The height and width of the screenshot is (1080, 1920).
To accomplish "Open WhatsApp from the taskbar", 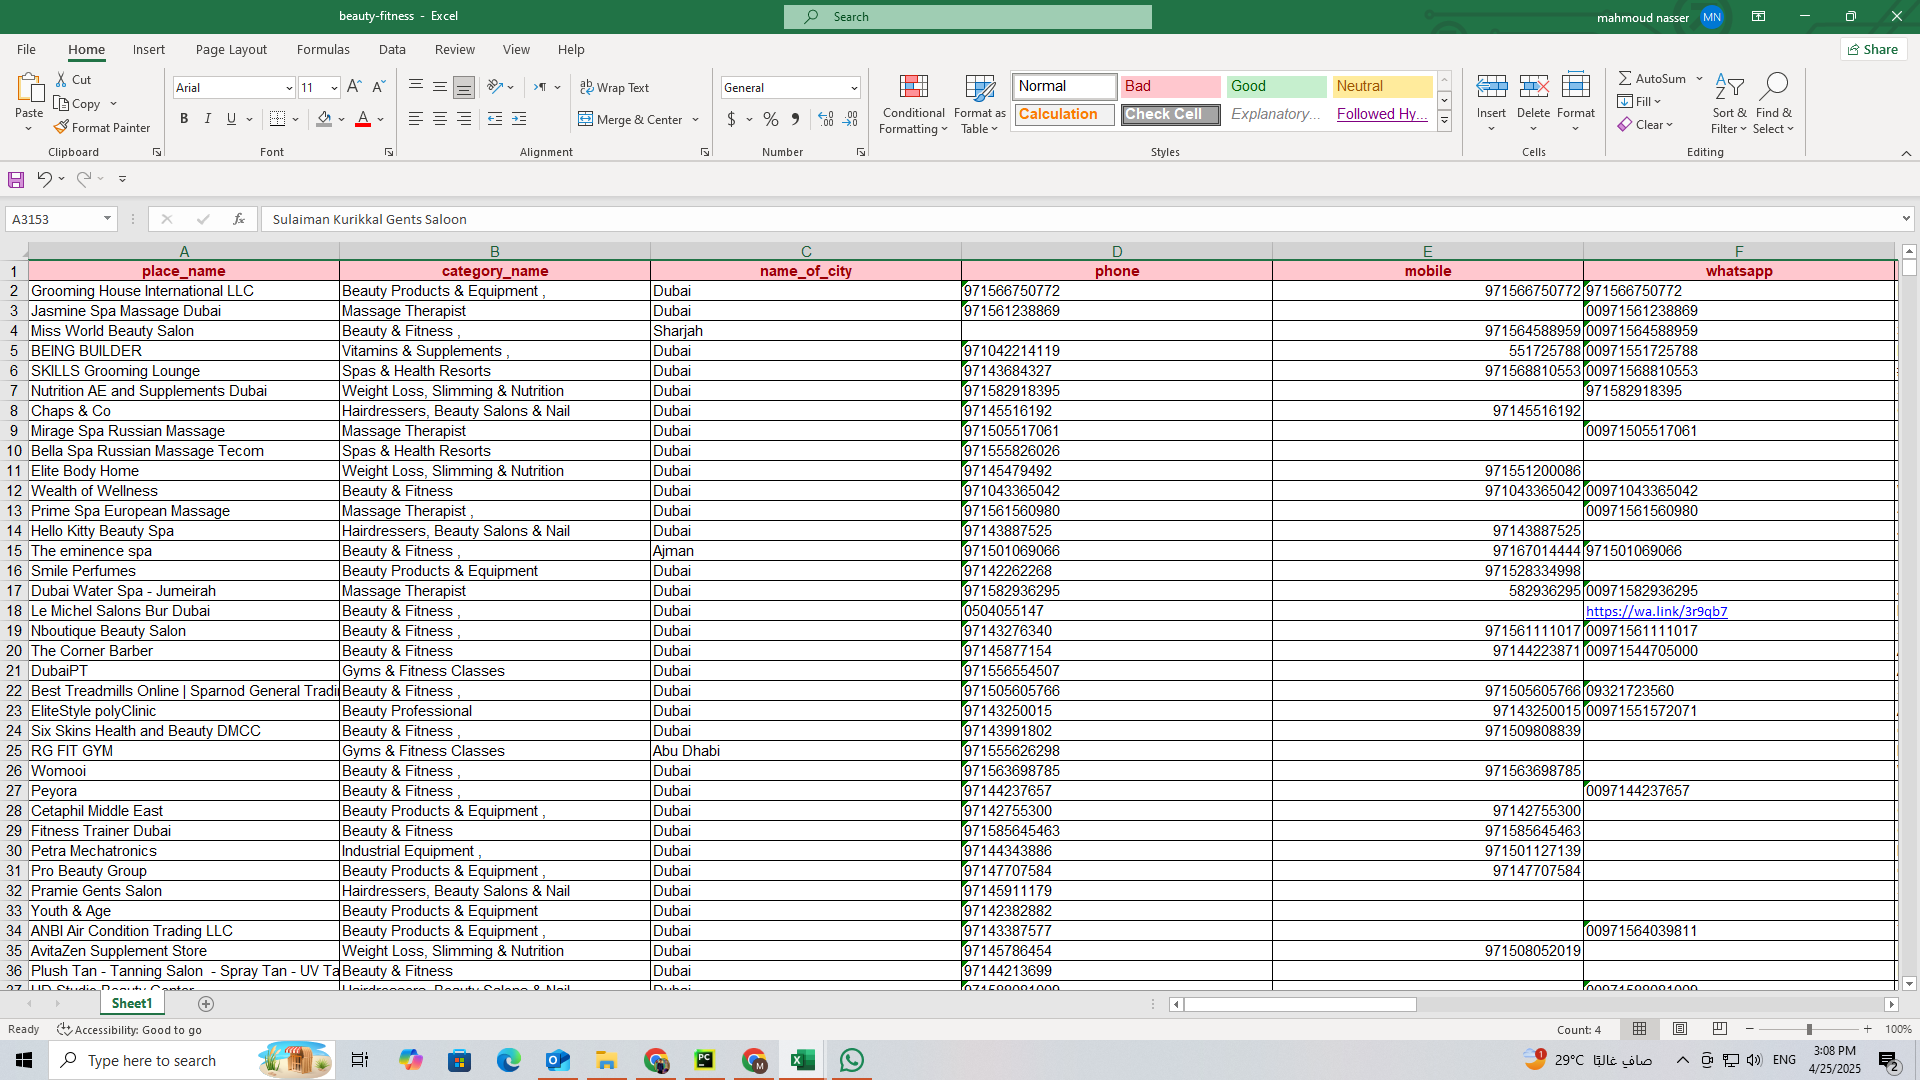I will pyautogui.click(x=852, y=1060).
